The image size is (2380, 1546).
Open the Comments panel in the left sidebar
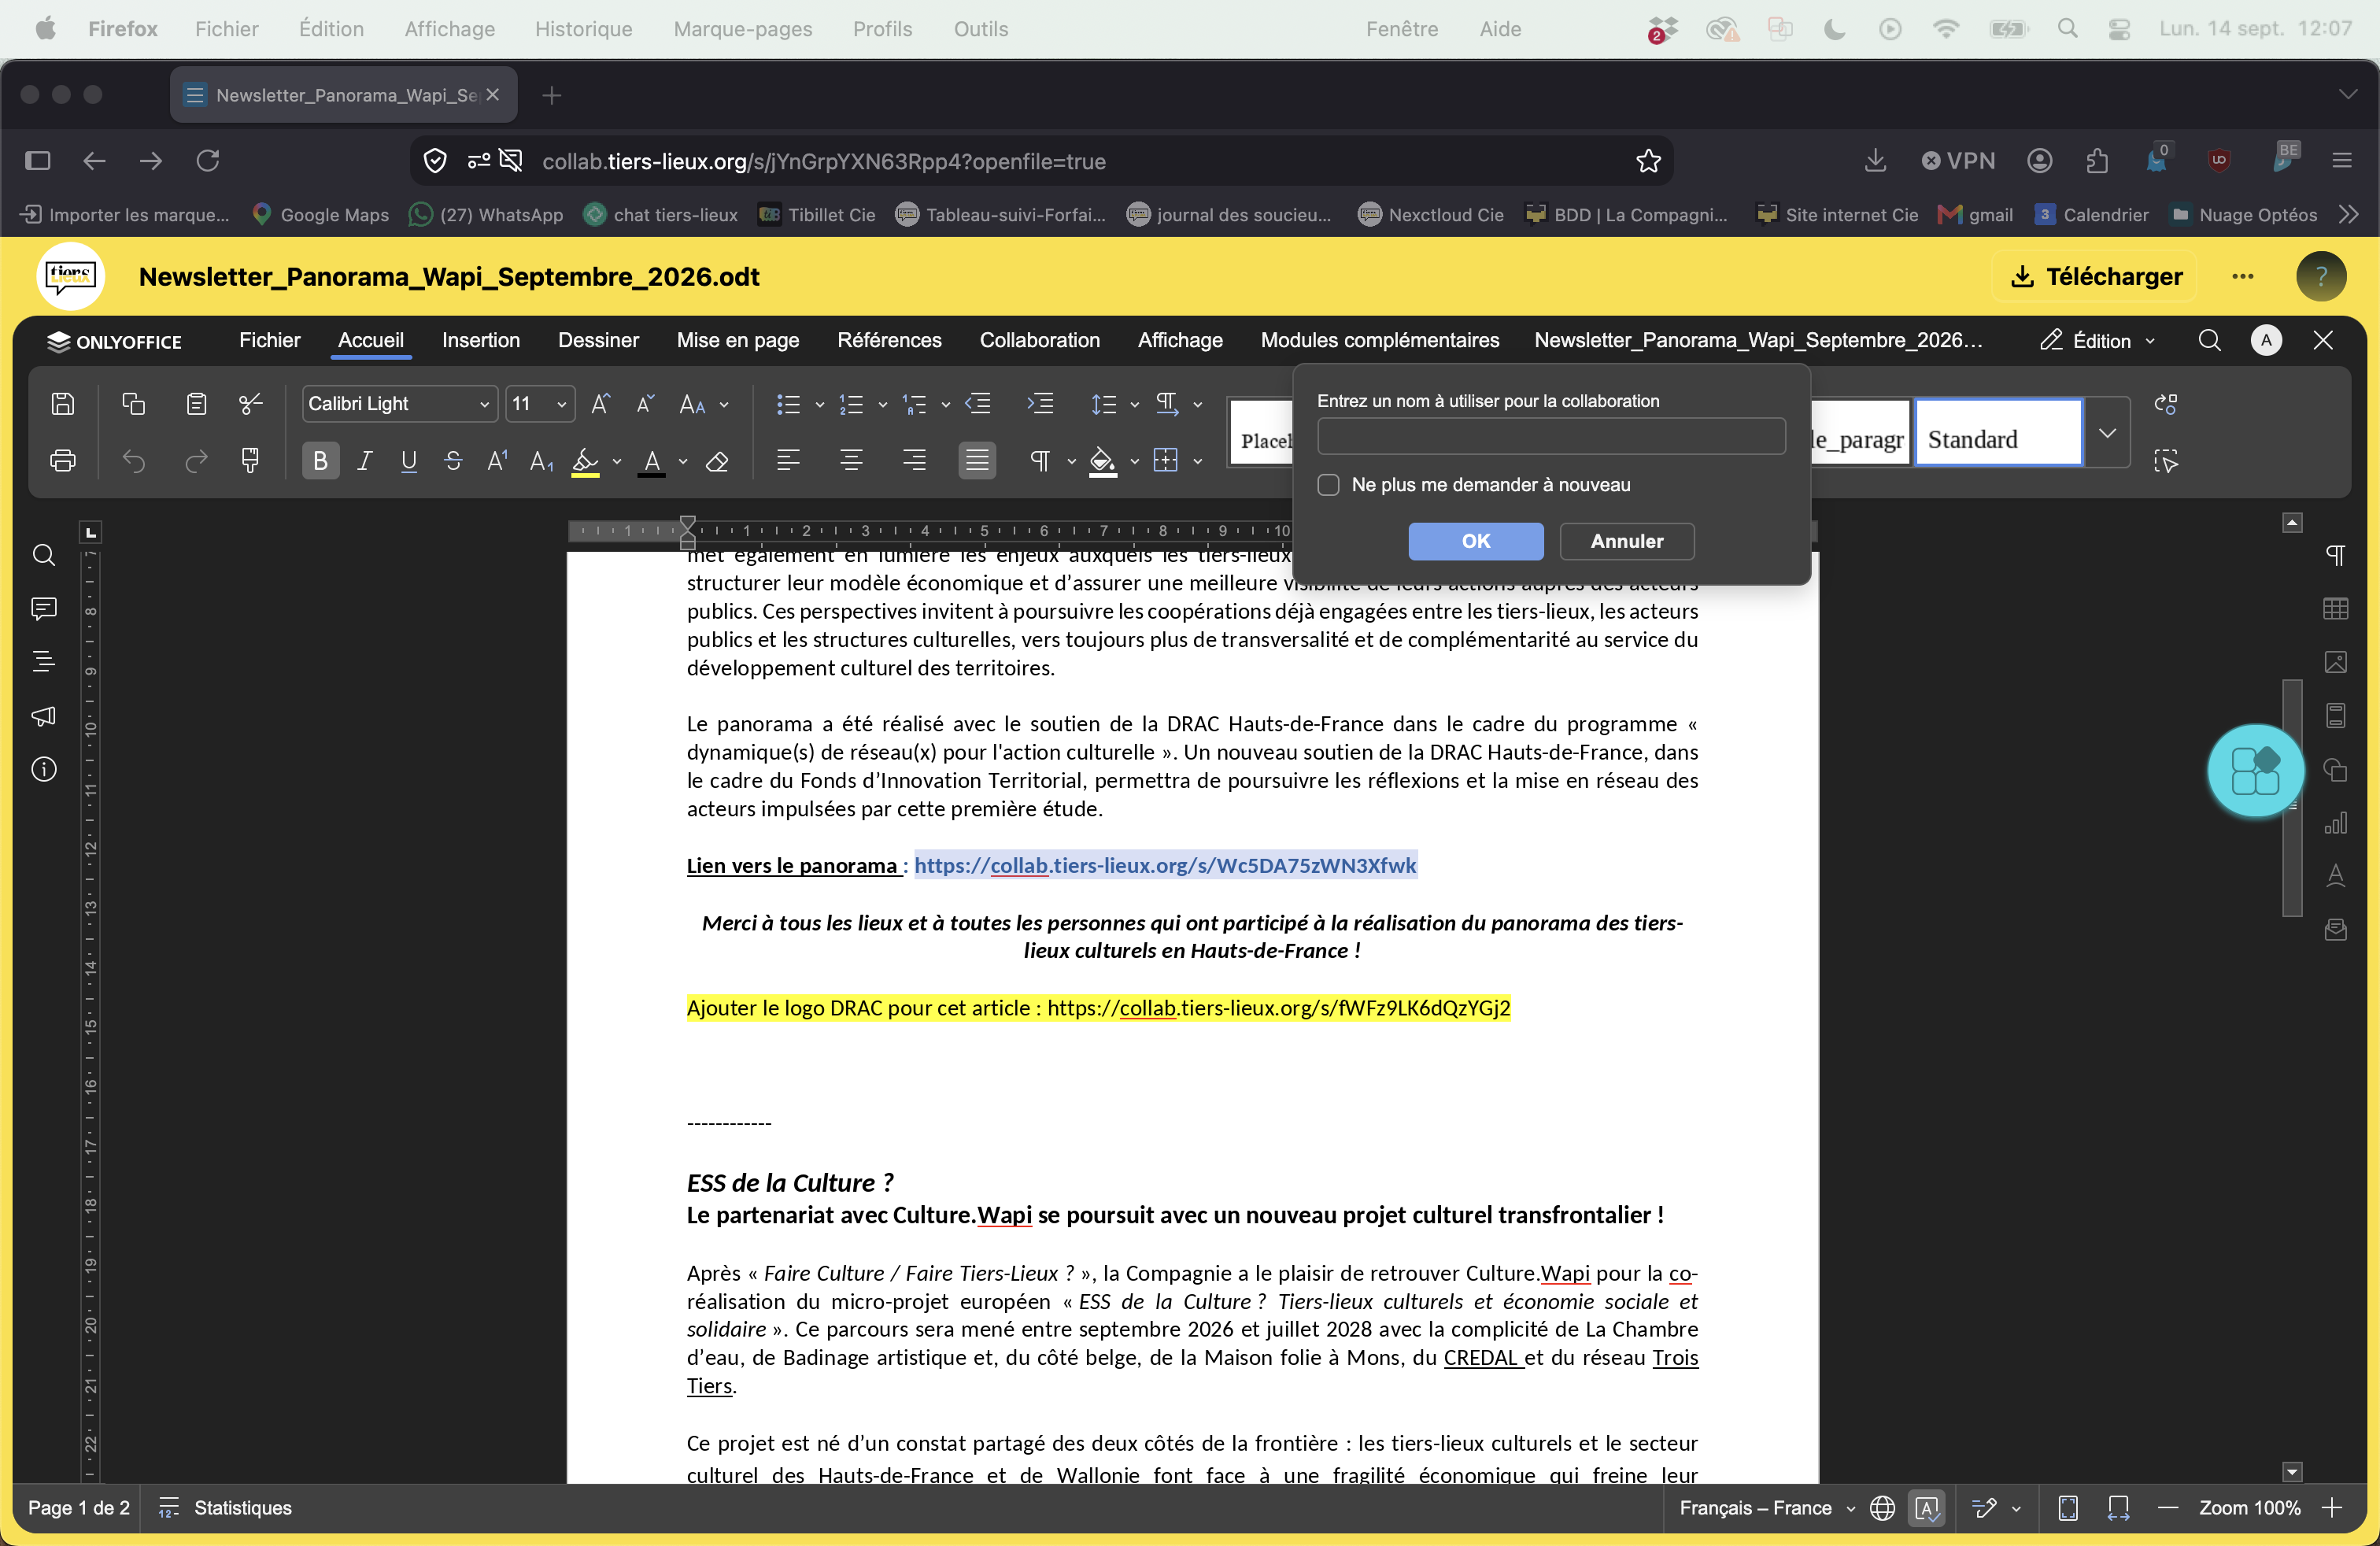pyautogui.click(x=44, y=608)
